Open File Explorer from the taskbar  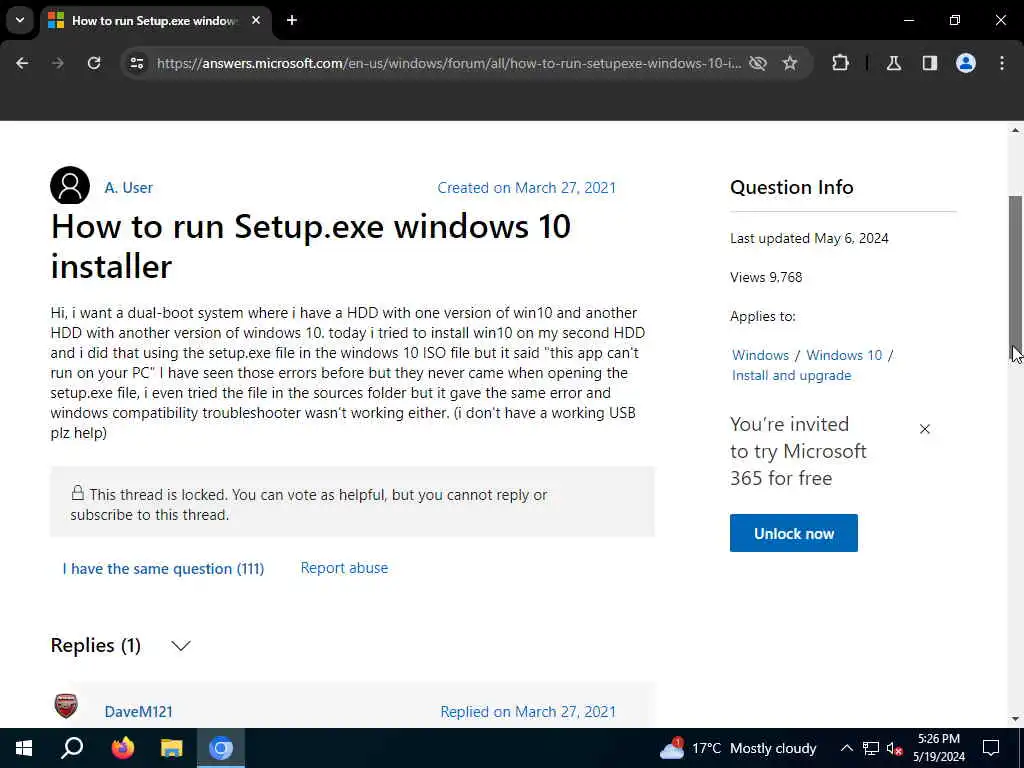click(x=172, y=748)
